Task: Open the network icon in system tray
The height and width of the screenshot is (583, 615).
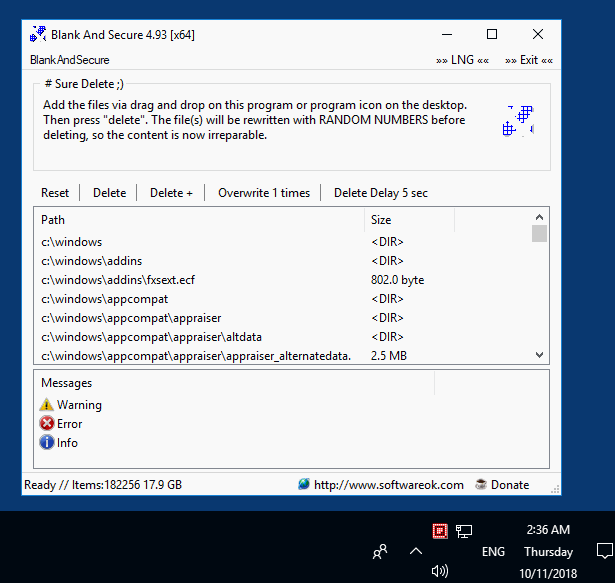Action: tap(464, 531)
